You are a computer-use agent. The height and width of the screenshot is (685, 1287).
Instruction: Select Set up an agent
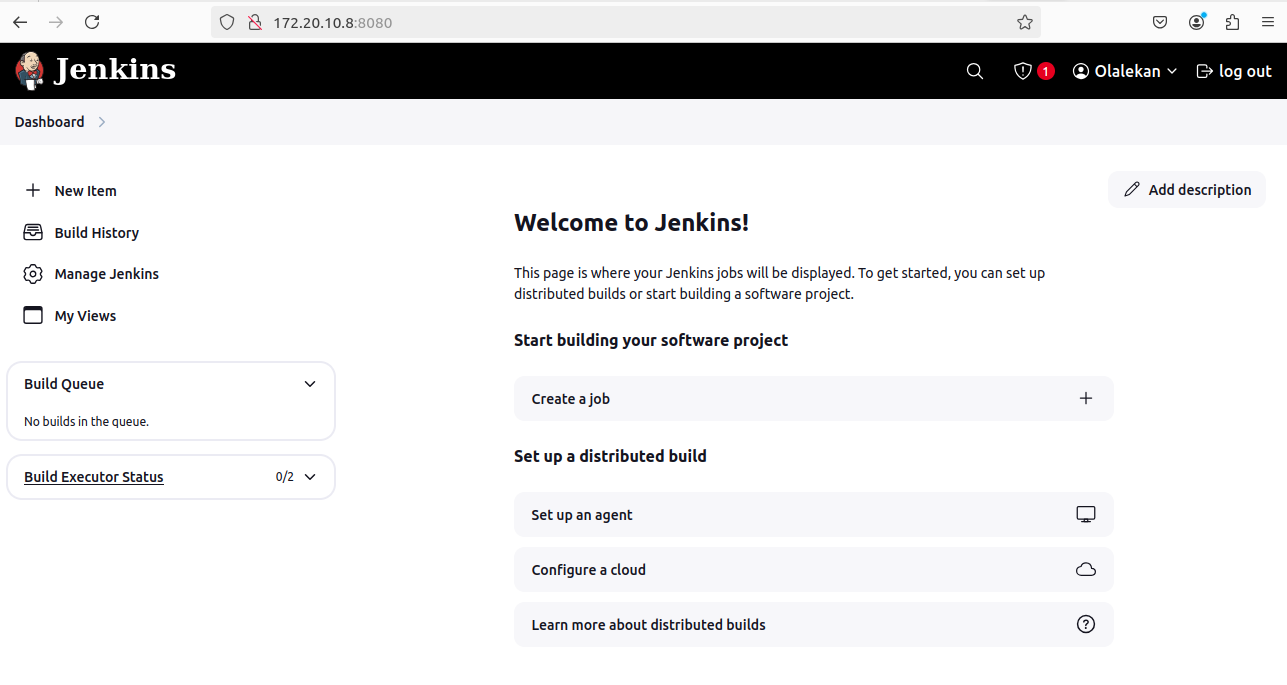814,514
